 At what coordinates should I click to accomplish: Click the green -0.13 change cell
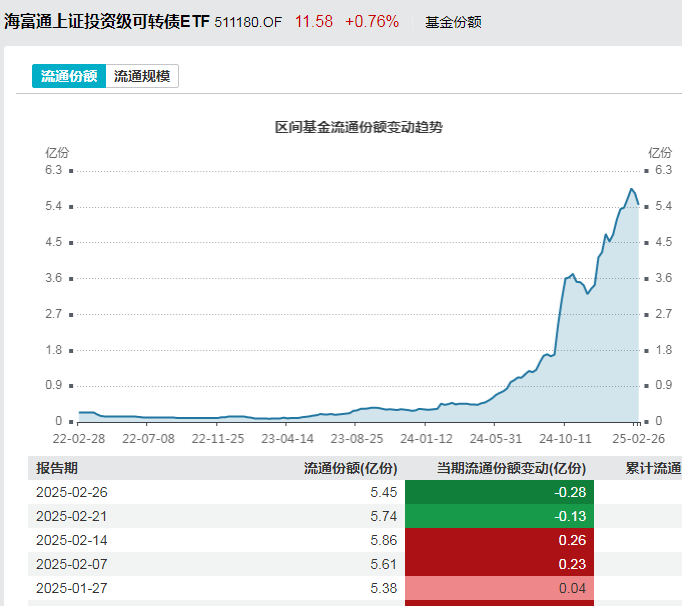tap(499, 516)
